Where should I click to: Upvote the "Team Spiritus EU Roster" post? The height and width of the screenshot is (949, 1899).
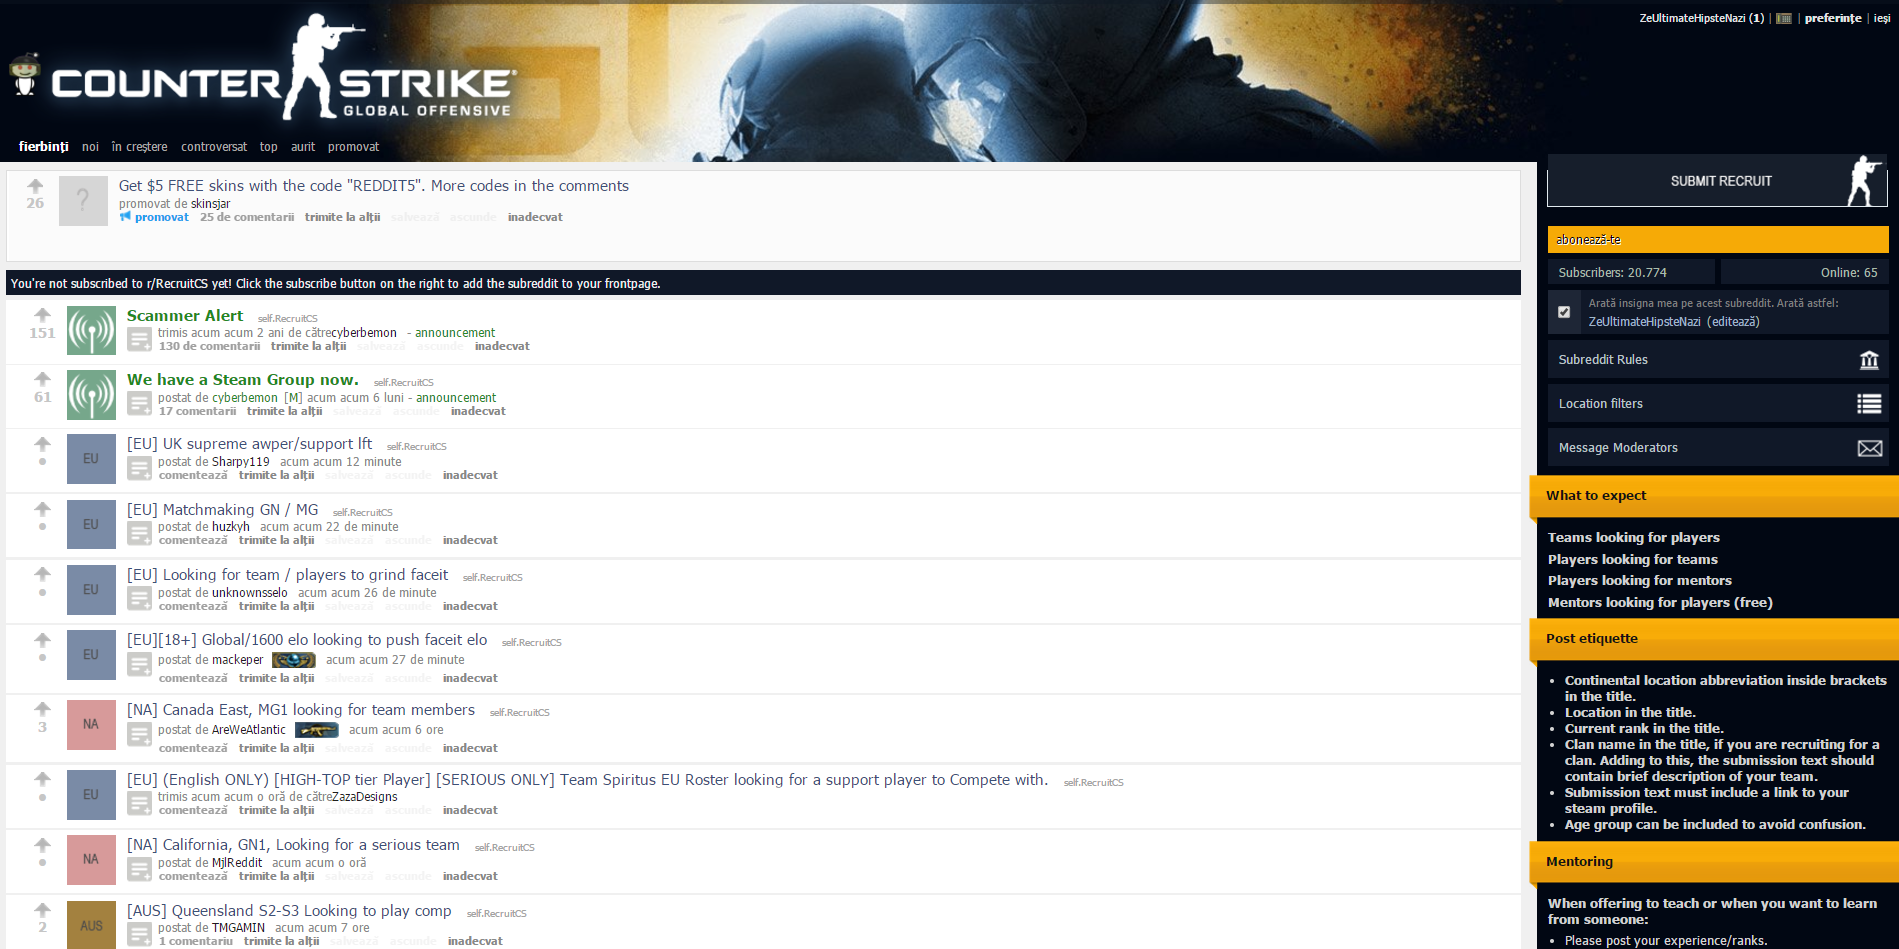coord(42,779)
